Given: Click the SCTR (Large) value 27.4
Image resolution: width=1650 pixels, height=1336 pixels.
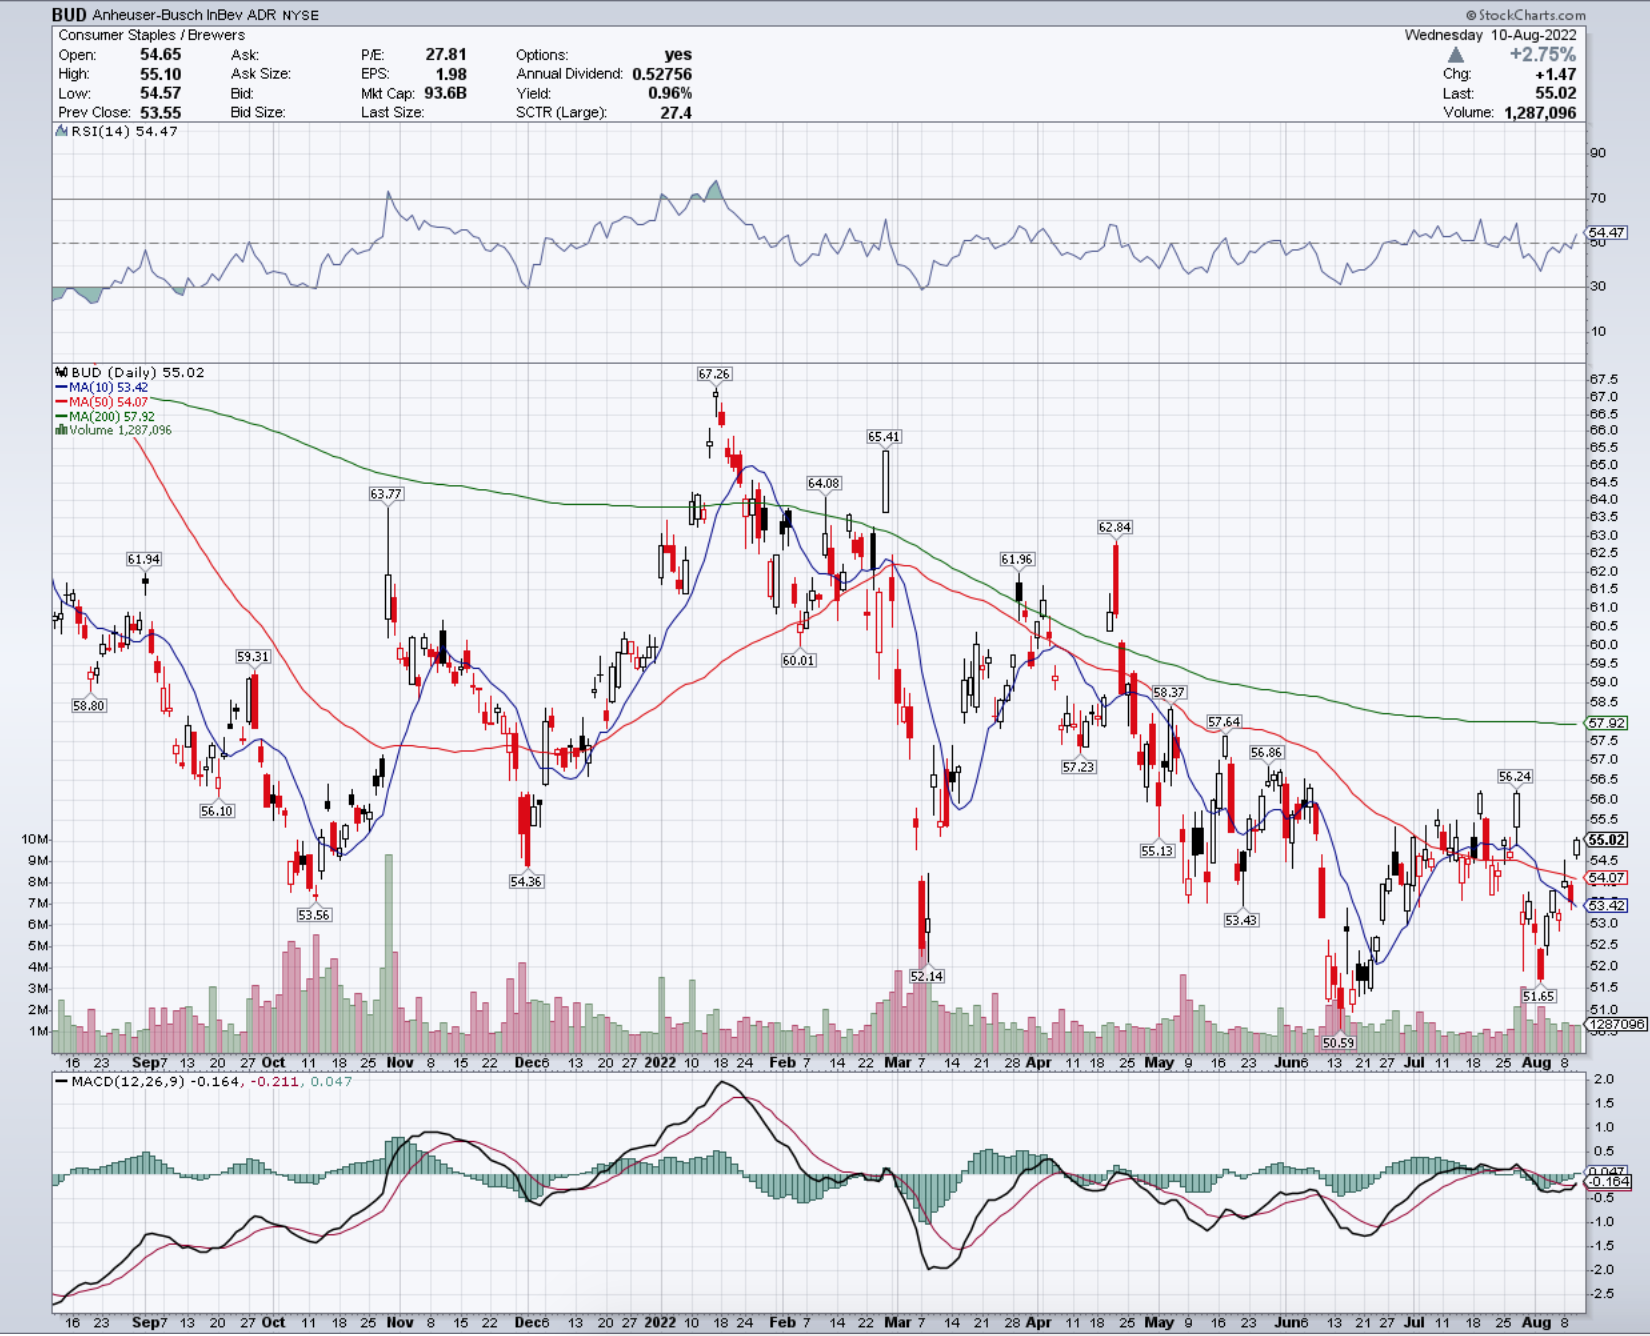Looking at the screenshot, I should point(676,112).
